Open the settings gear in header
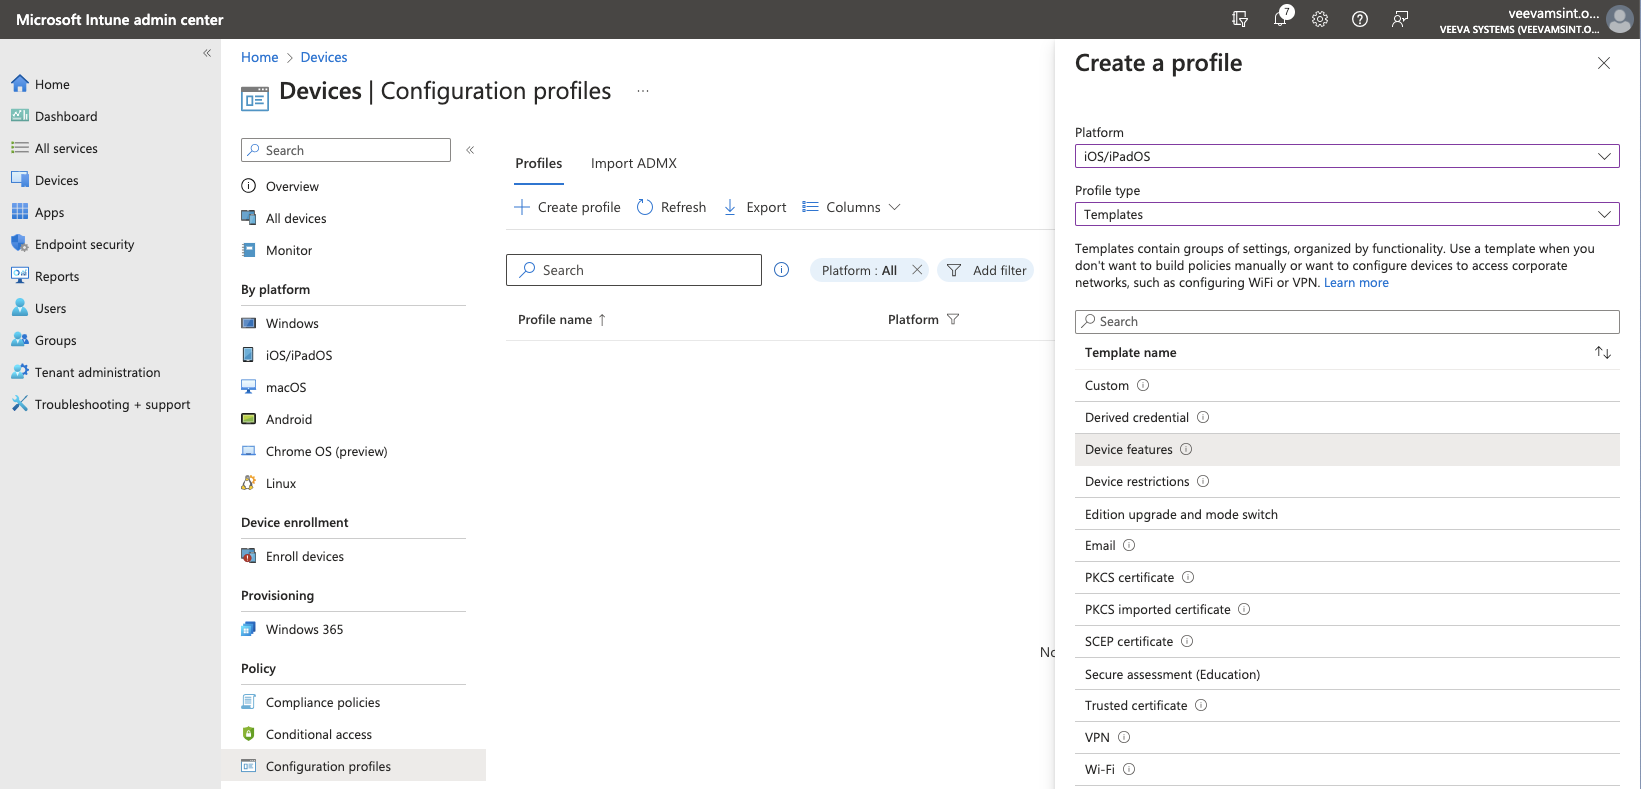The image size is (1641, 789). pyautogui.click(x=1320, y=19)
